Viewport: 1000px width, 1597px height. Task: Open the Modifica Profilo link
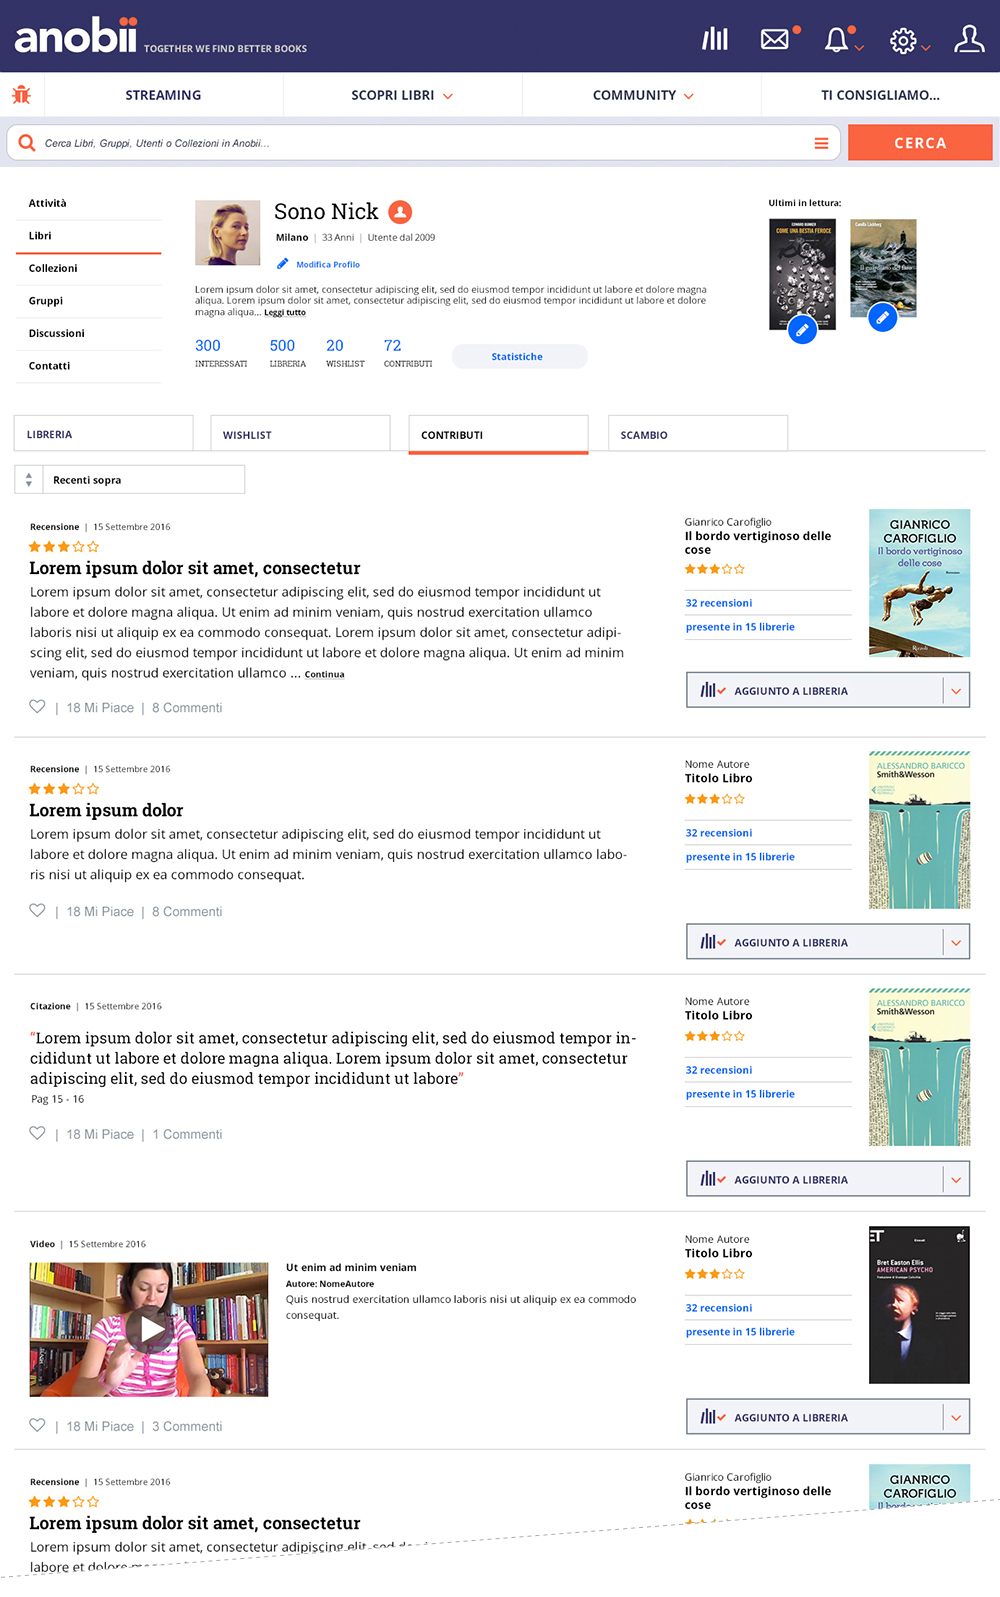pyautogui.click(x=328, y=265)
